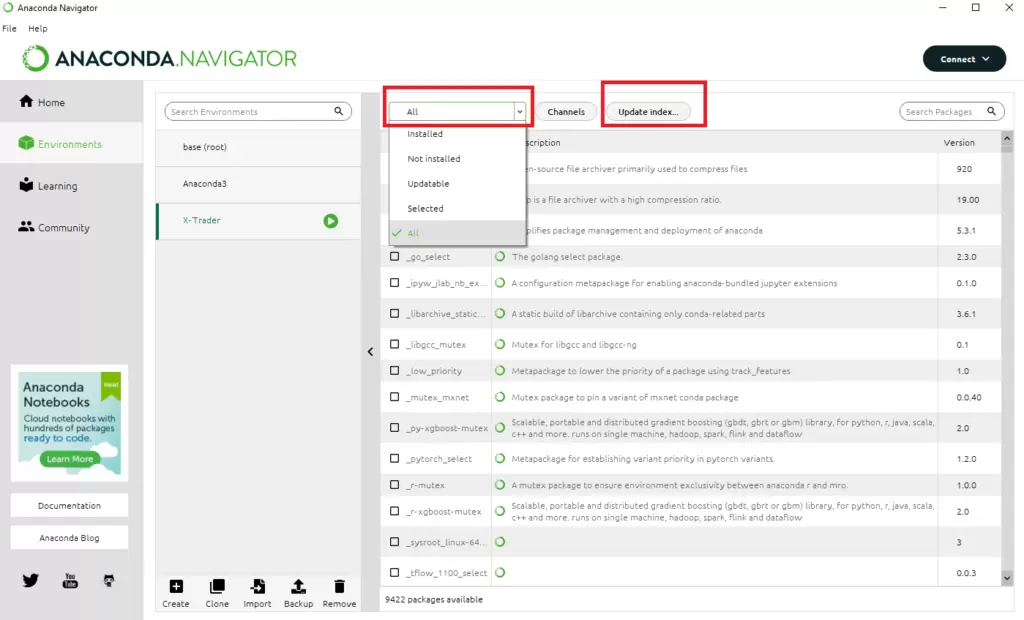Open the GitHub link icon
The width and height of the screenshot is (1024, 620).
[109, 580]
